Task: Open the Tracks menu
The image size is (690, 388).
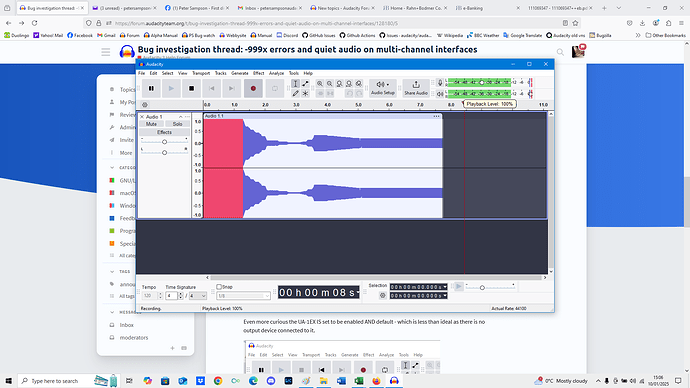Action: coord(220,73)
